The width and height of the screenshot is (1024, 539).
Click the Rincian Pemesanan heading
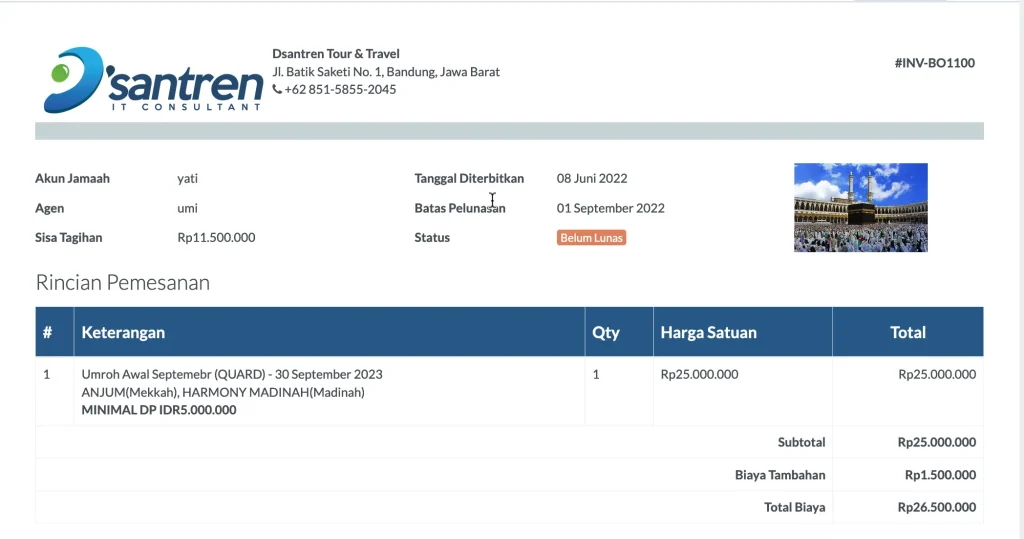pyautogui.click(x=123, y=283)
